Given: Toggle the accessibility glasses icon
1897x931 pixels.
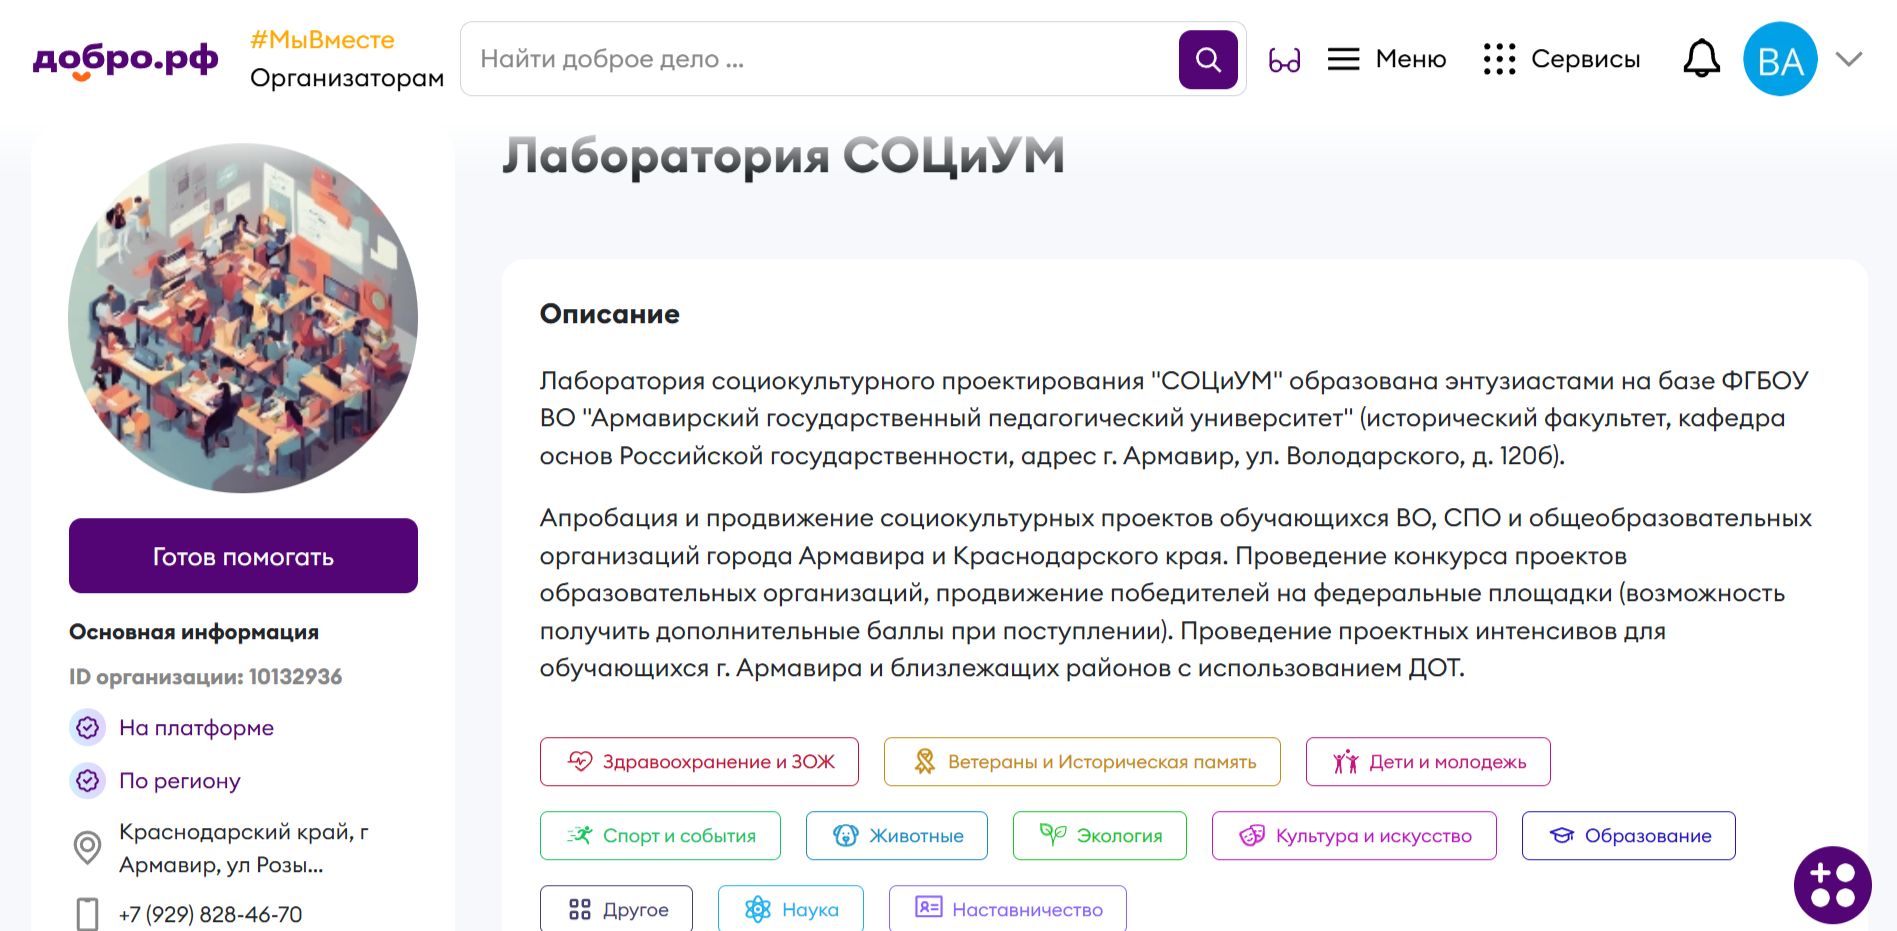Looking at the screenshot, I should 1284,60.
